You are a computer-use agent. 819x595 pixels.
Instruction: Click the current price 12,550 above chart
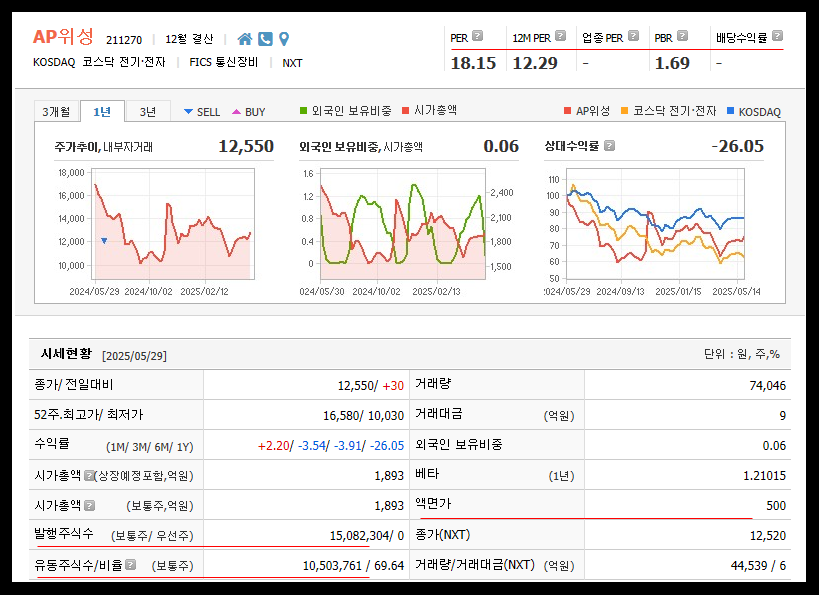(x=246, y=146)
